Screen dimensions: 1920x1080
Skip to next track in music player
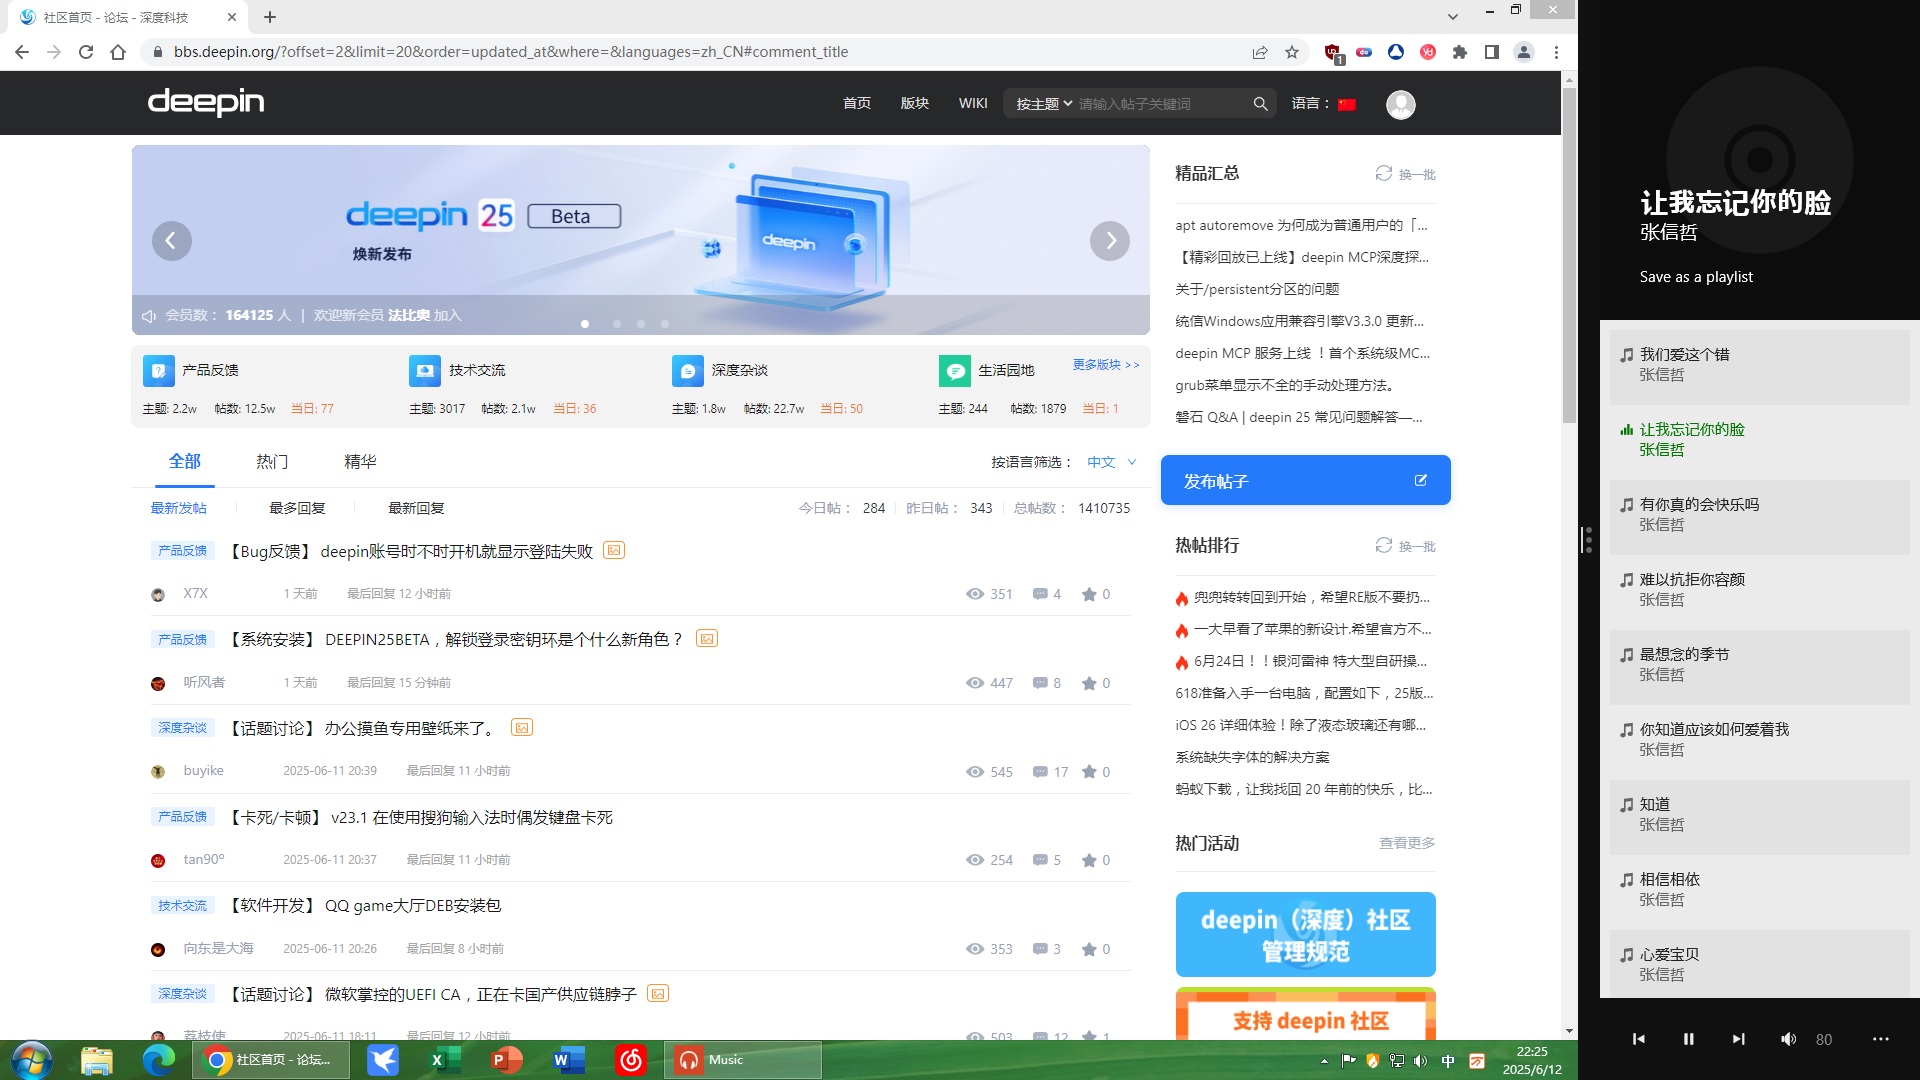tap(1738, 1039)
